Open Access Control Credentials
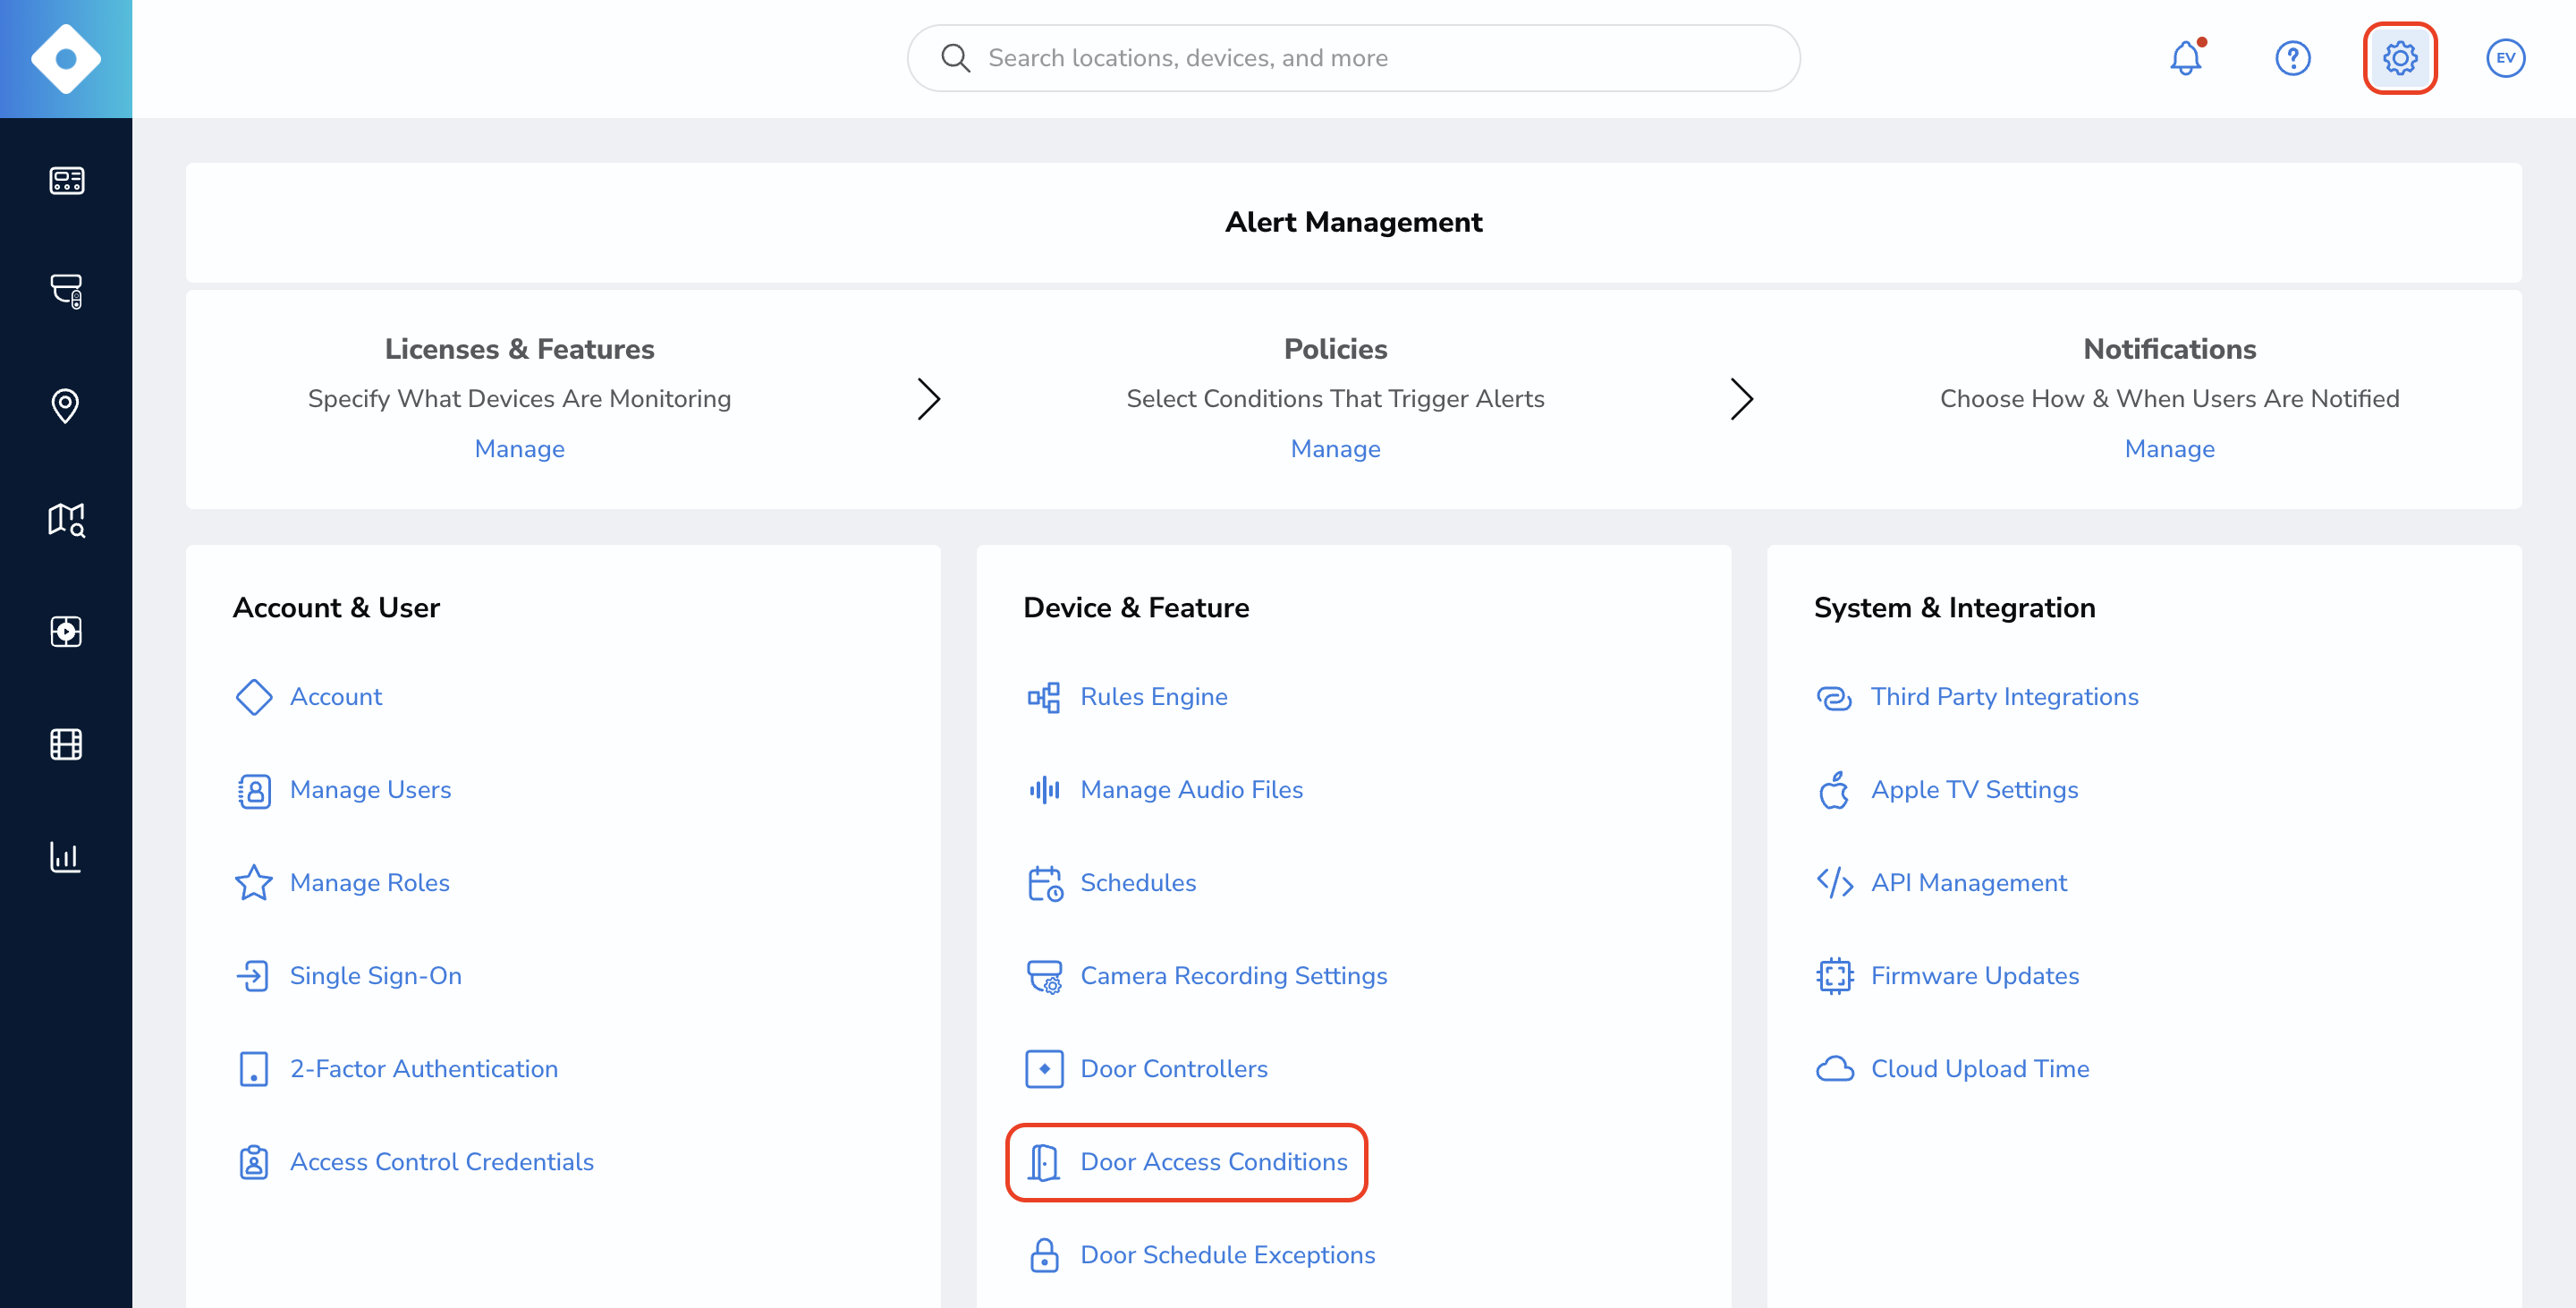 coord(441,1162)
